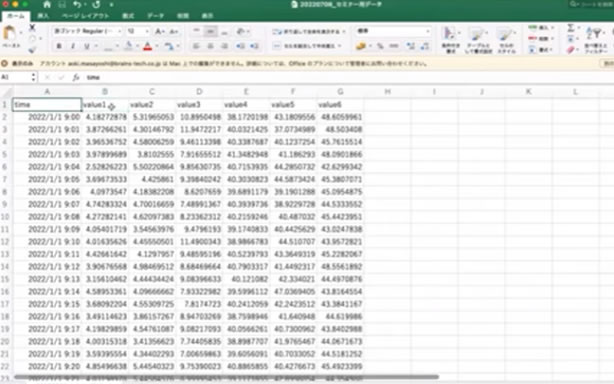This screenshot has height=384, width=614.
Task: Click the Percent Style icon
Action: 380,46
